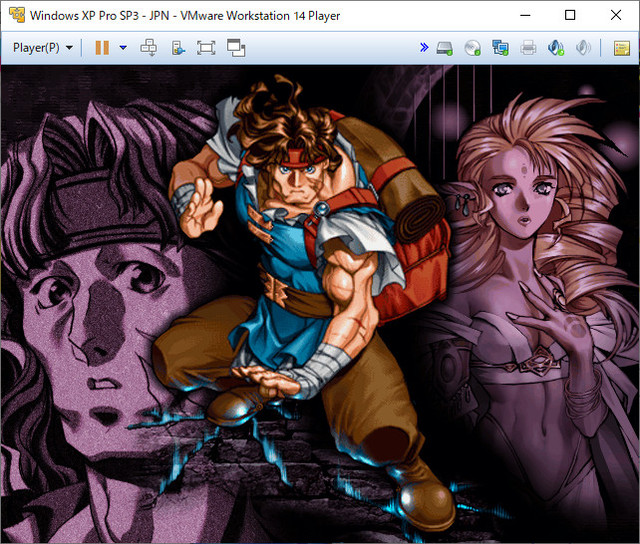Open the Player(P) menu
This screenshot has width=640, height=544.
pyautogui.click(x=42, y=48)
